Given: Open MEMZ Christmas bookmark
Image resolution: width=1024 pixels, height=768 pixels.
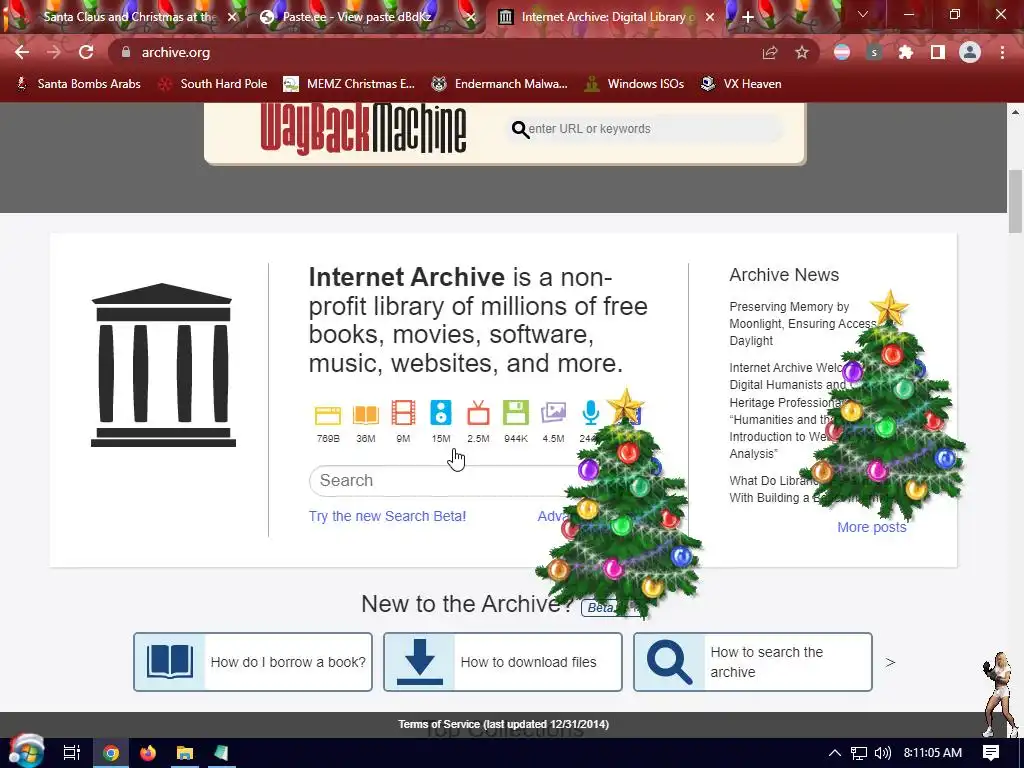Looking at the screenshot, I should click(x=349, y=84).
